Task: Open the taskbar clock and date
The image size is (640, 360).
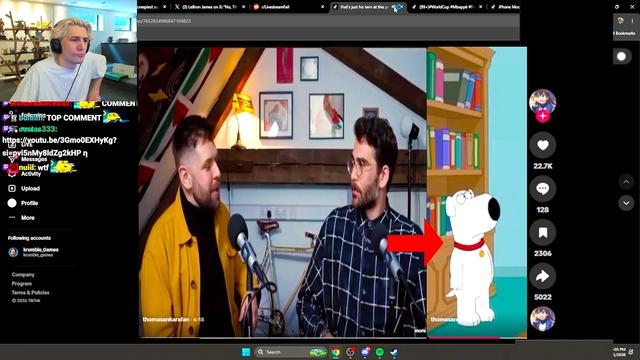Action: click(619, 352)
